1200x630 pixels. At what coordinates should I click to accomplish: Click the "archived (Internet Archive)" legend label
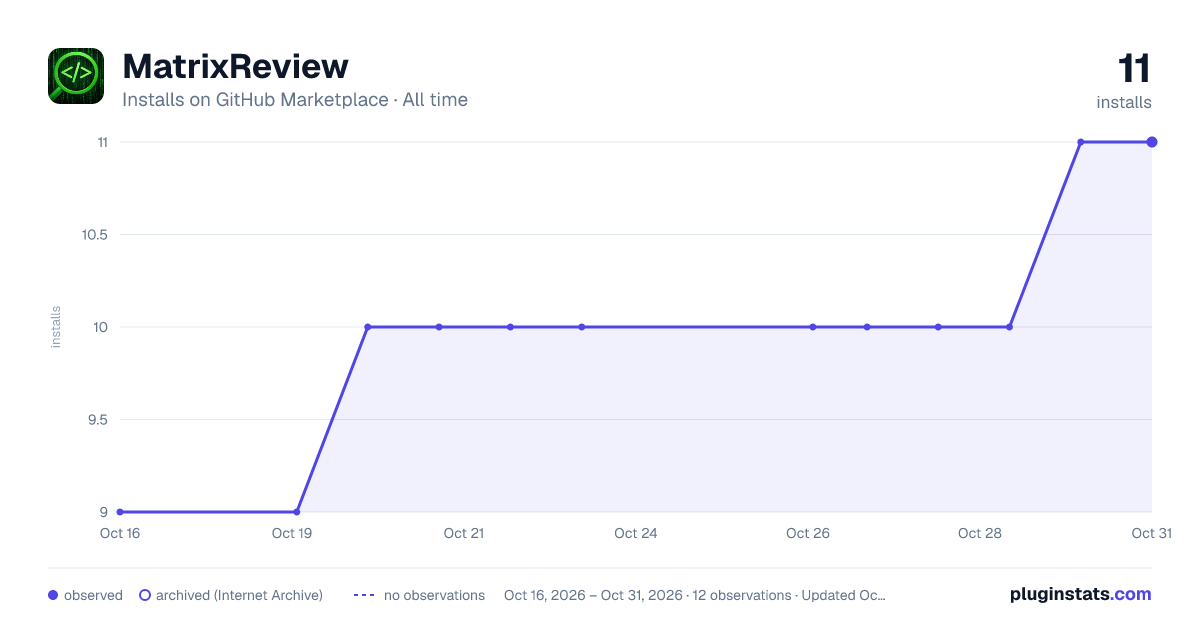coord(239,595)
